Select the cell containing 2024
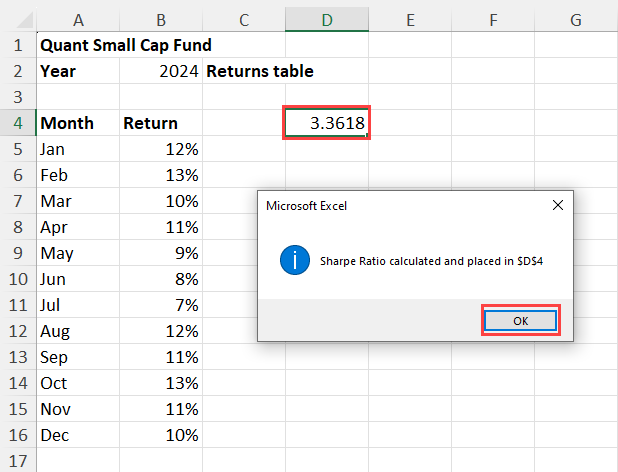The width and height of the screenshot is (618, 472). point(161,71)
